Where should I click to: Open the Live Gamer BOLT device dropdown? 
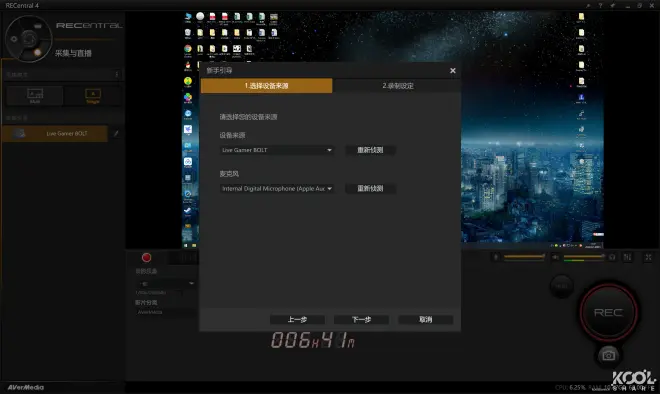tap(277, 150)
